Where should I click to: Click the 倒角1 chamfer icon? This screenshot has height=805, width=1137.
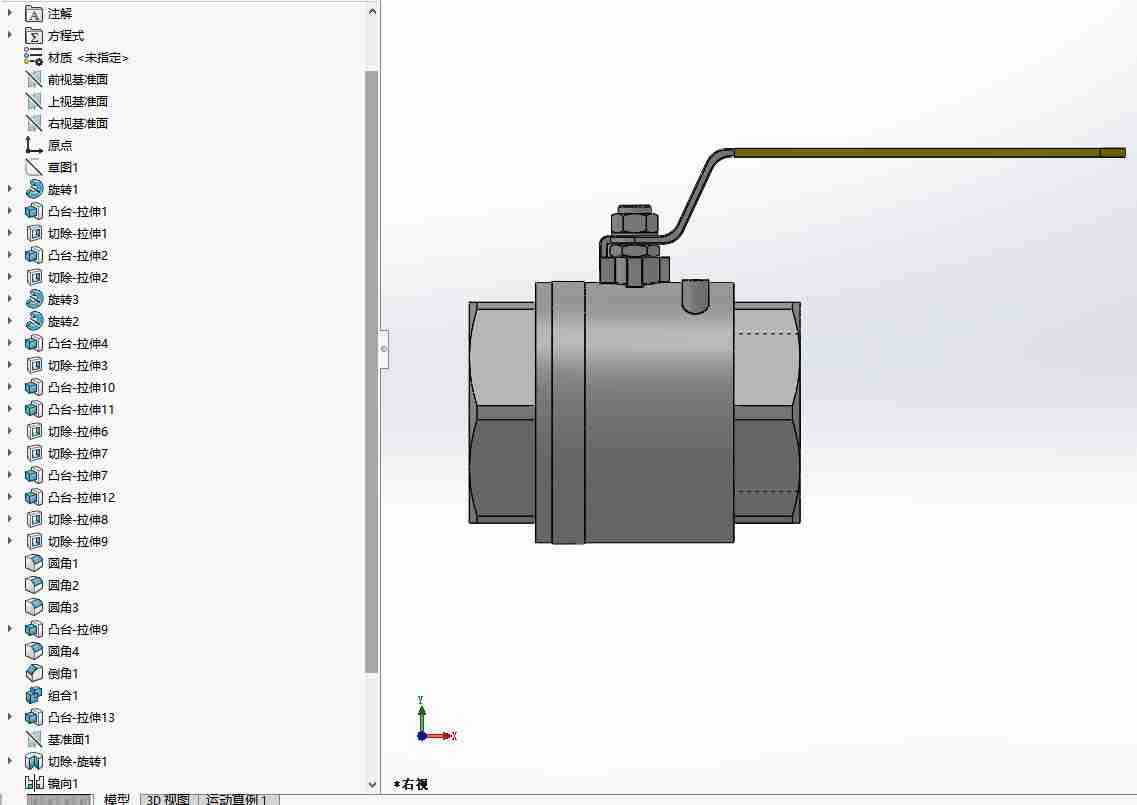click(33, 673)
